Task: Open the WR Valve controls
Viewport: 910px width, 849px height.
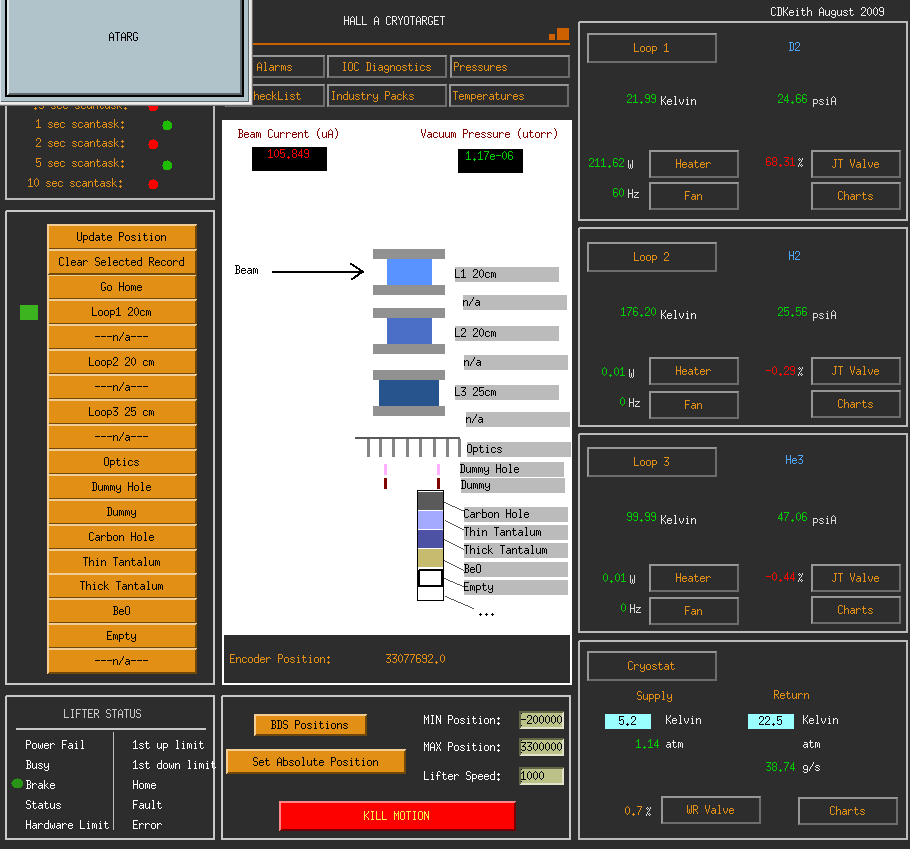Action: [x=710, y=810]
